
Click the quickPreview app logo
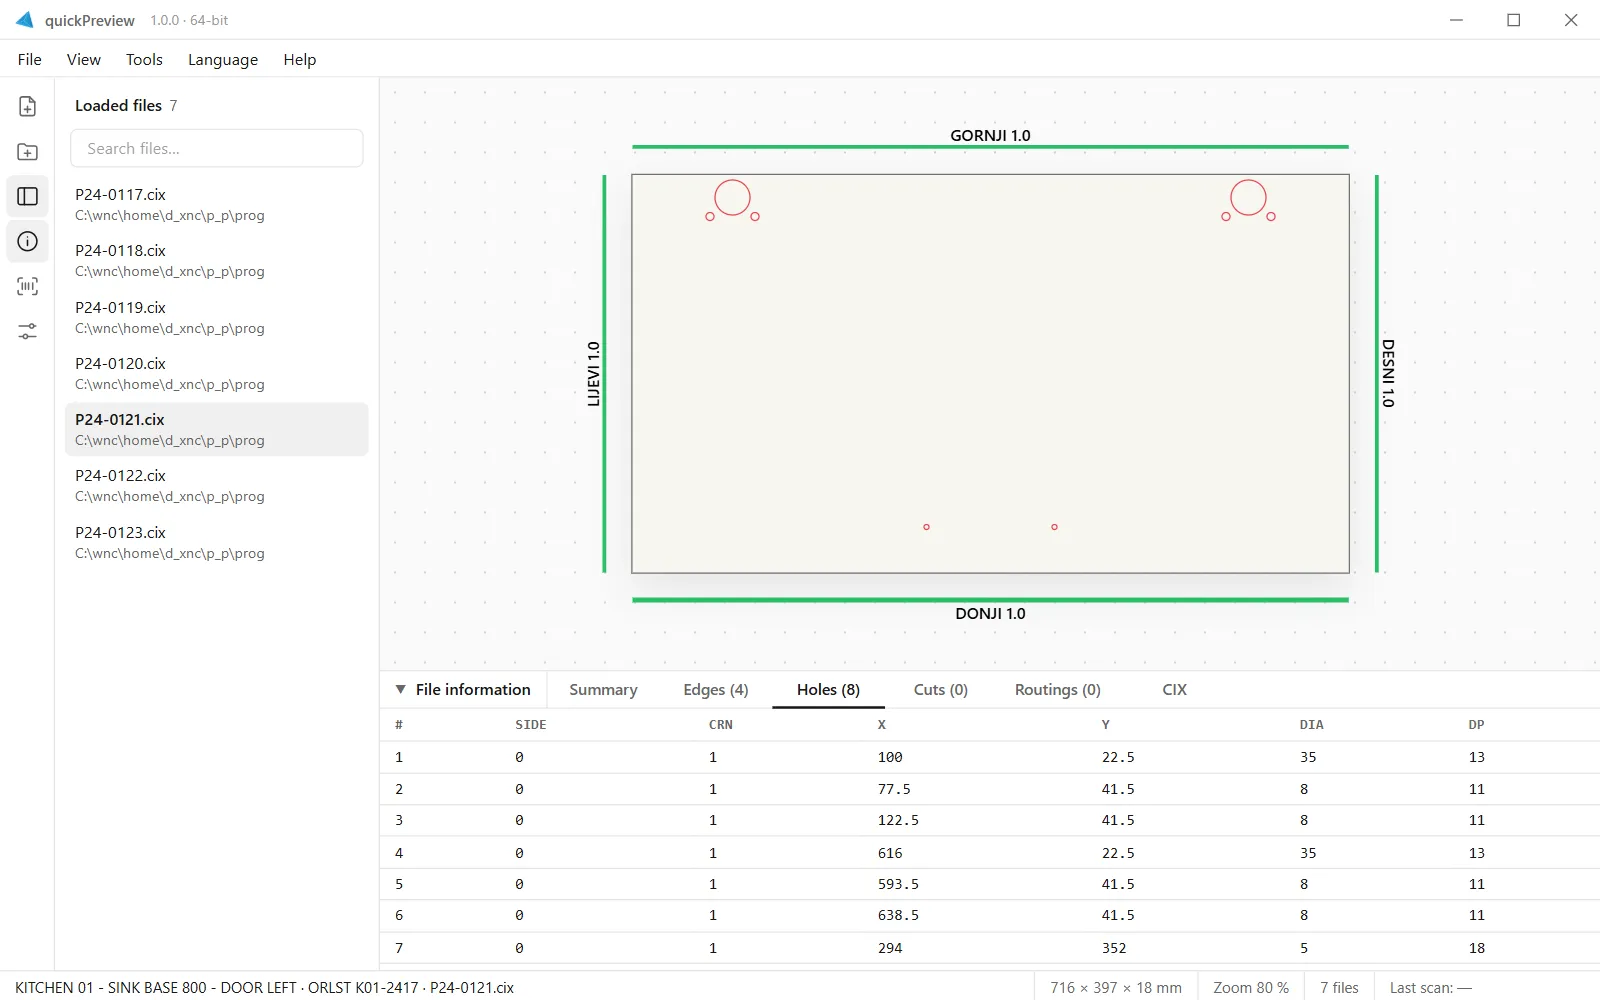point(24,20)
